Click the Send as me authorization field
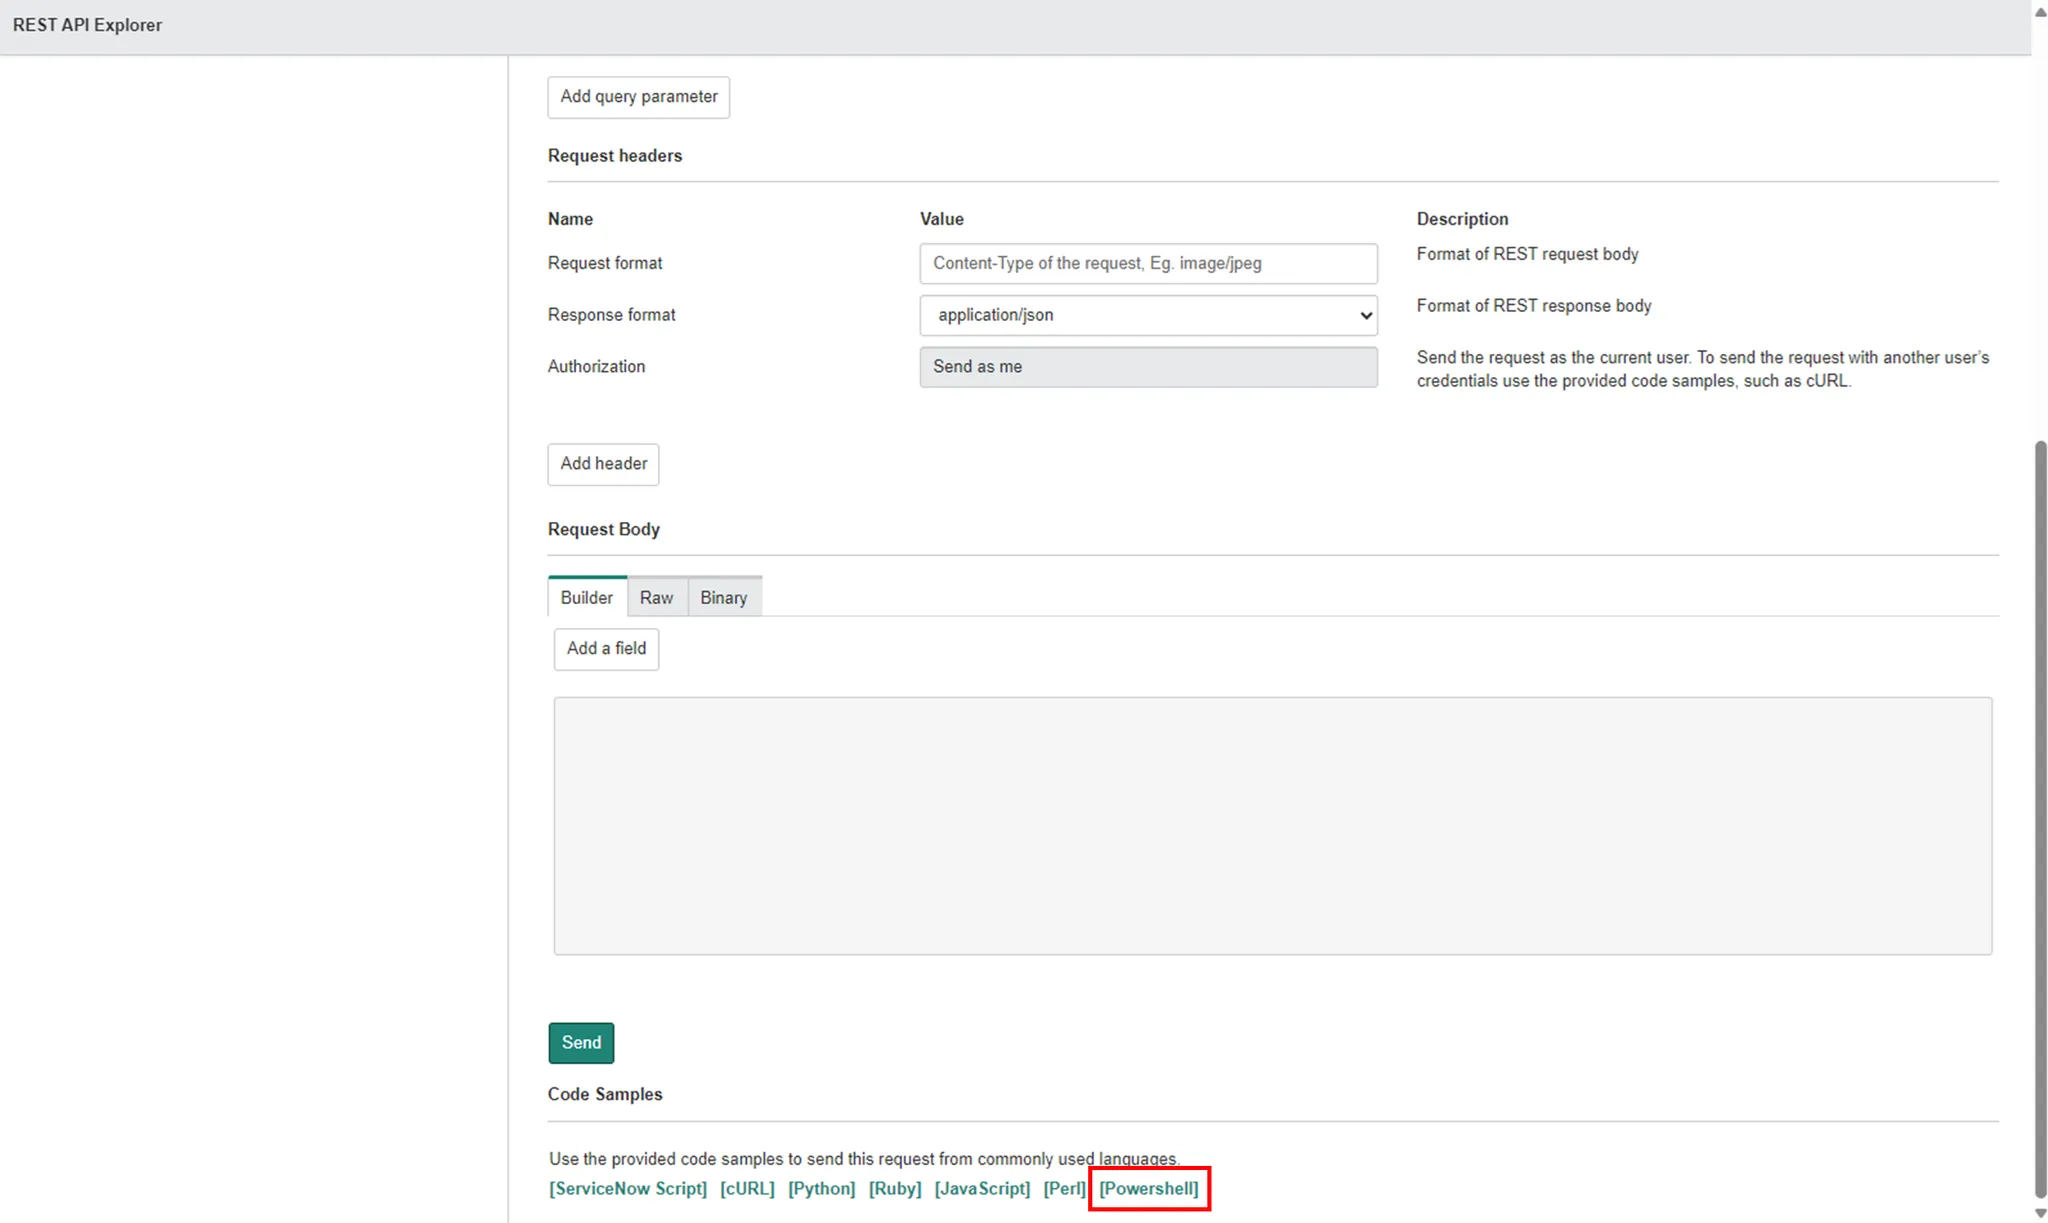This screenshot has width=2048, height=1223. (x=1147, y=367)
